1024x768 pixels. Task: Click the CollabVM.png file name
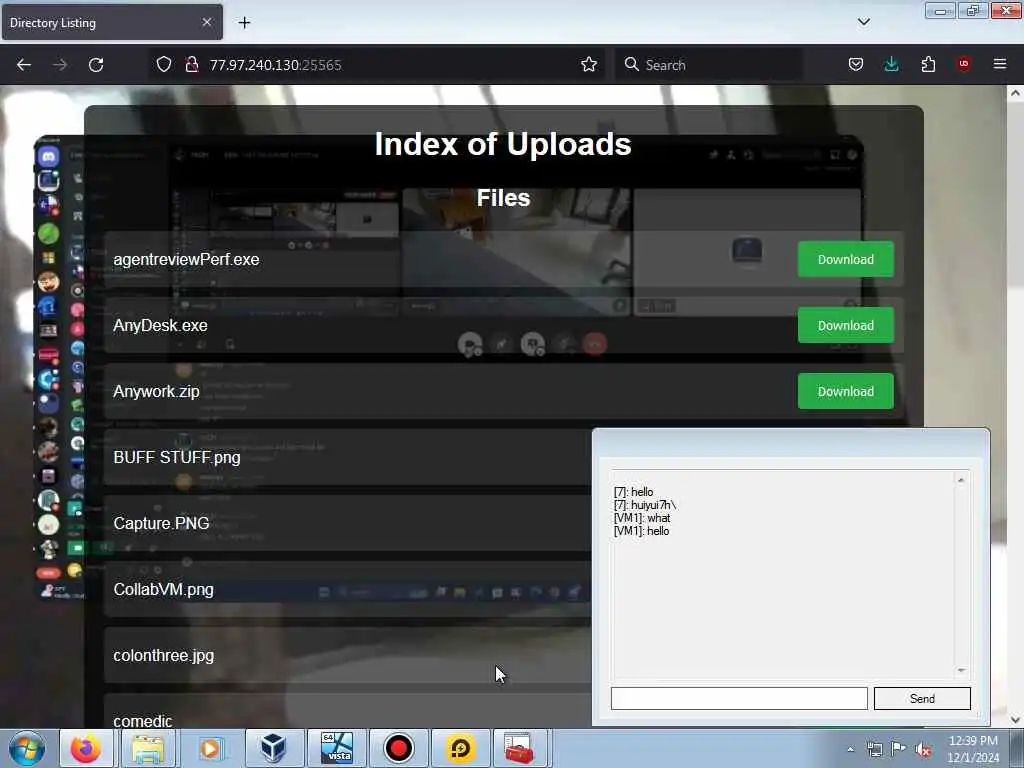click(163, 589)
